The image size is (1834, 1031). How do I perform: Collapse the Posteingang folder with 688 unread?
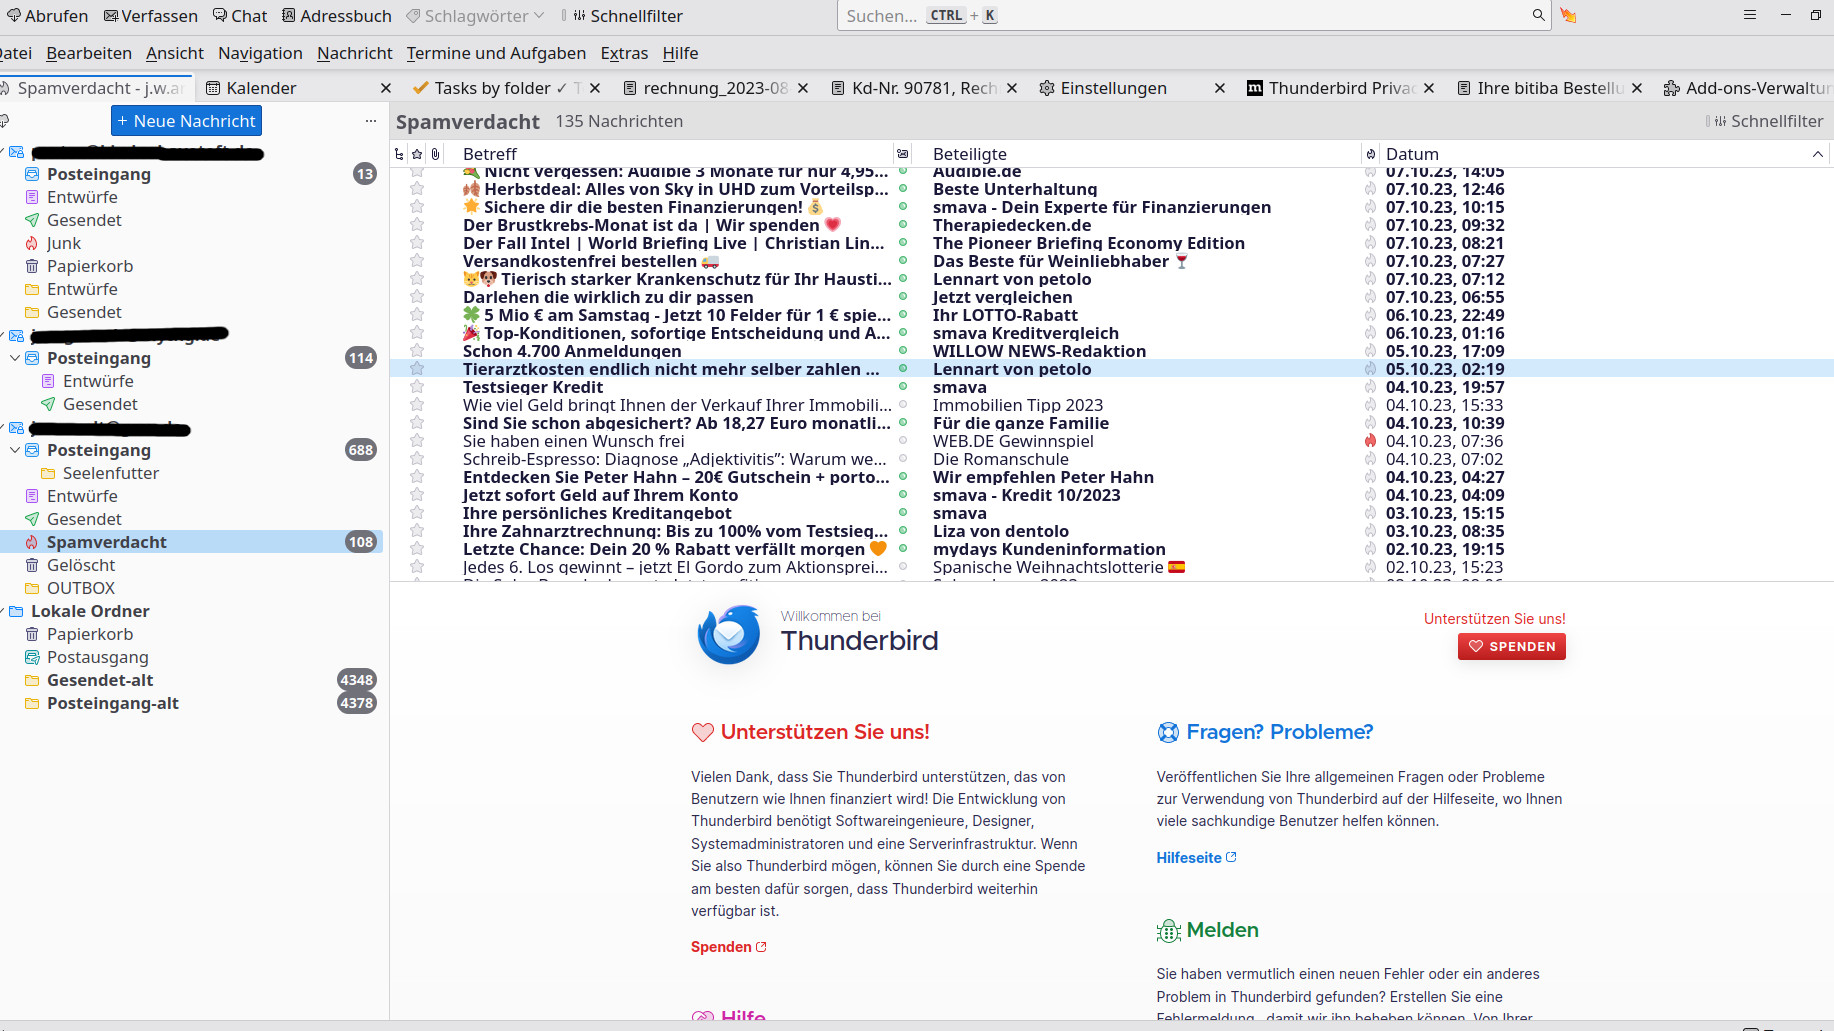point(15,450)
